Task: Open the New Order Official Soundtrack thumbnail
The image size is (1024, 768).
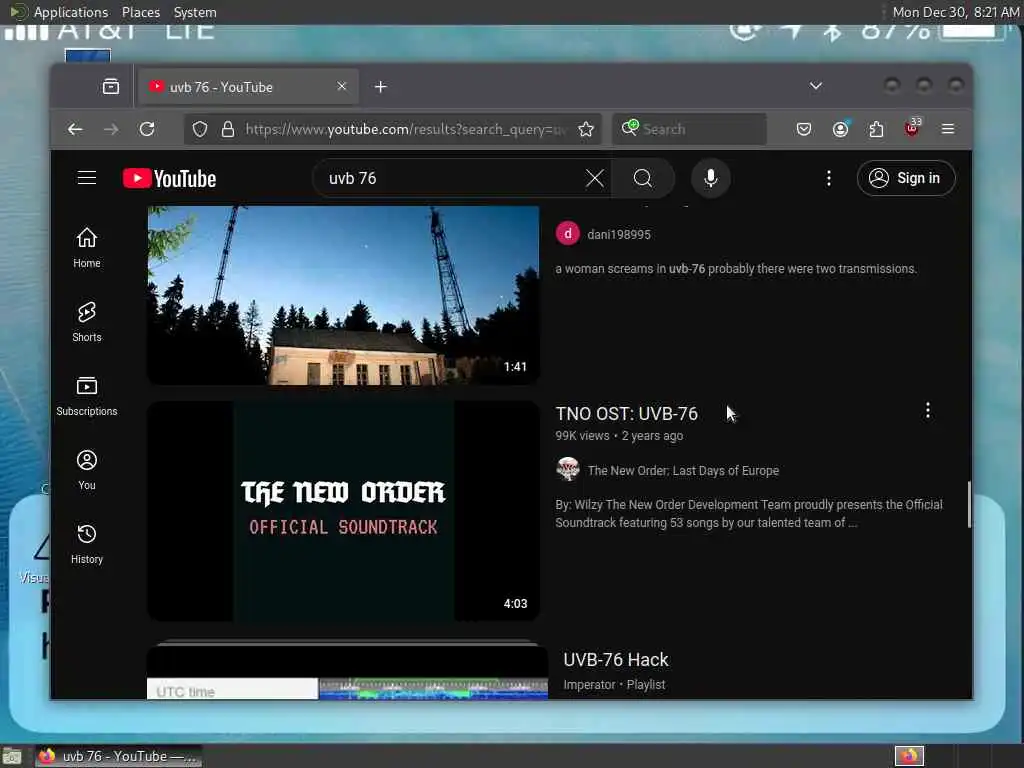Action: point(344,511)
